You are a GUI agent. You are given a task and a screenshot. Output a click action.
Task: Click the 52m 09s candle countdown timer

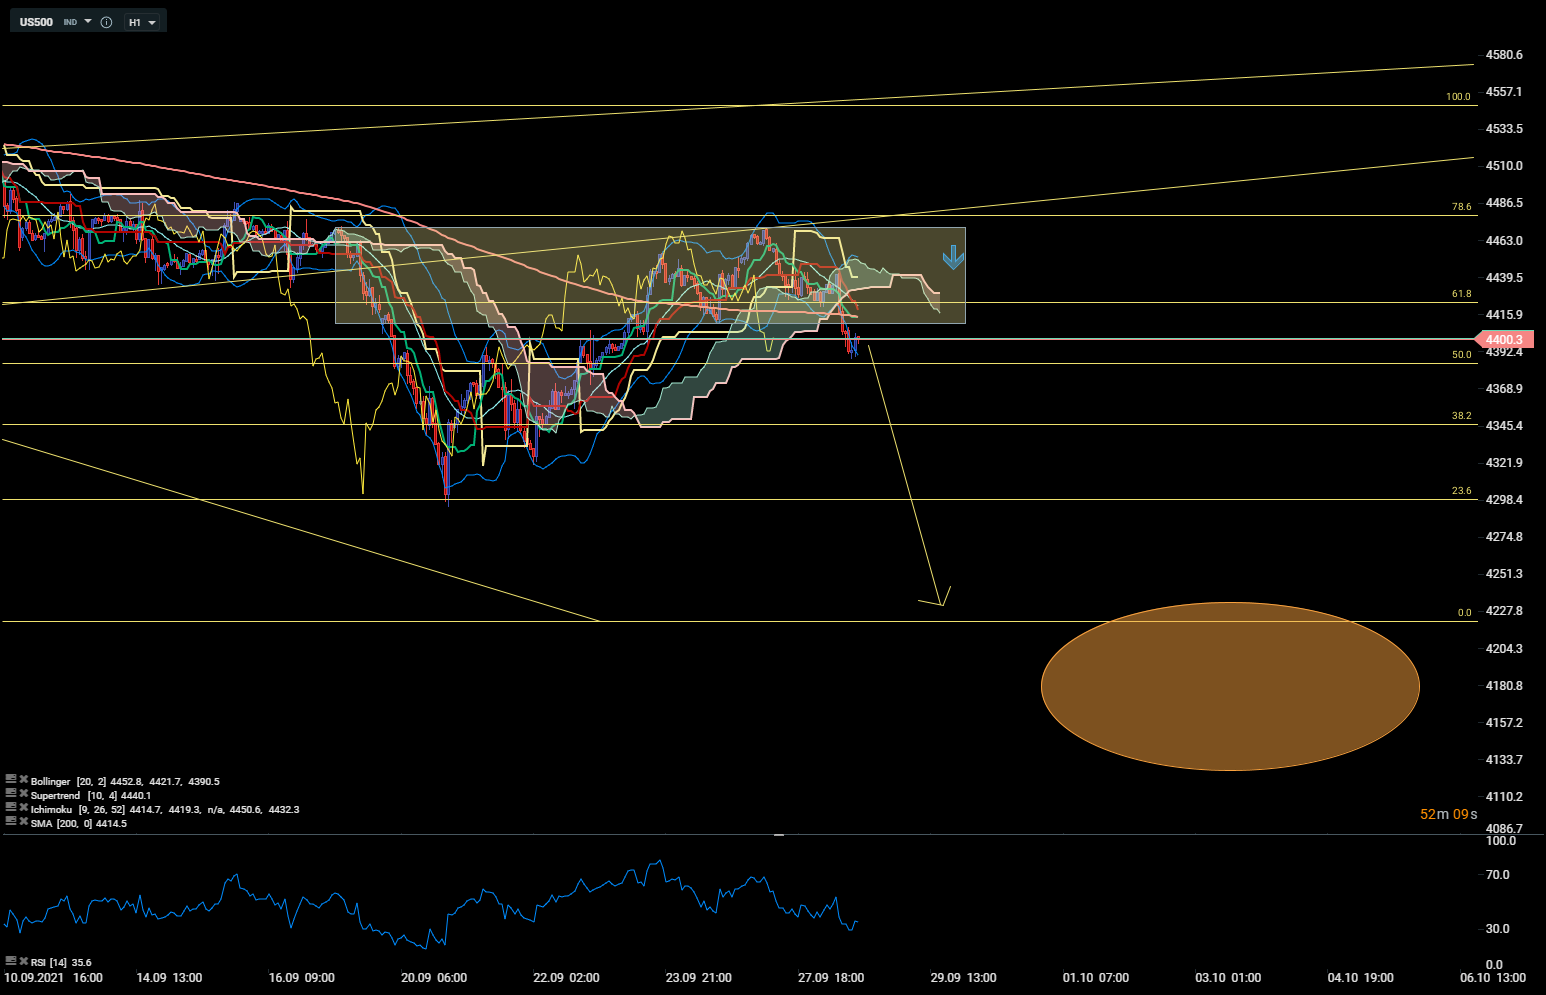tap(1448, 814)
